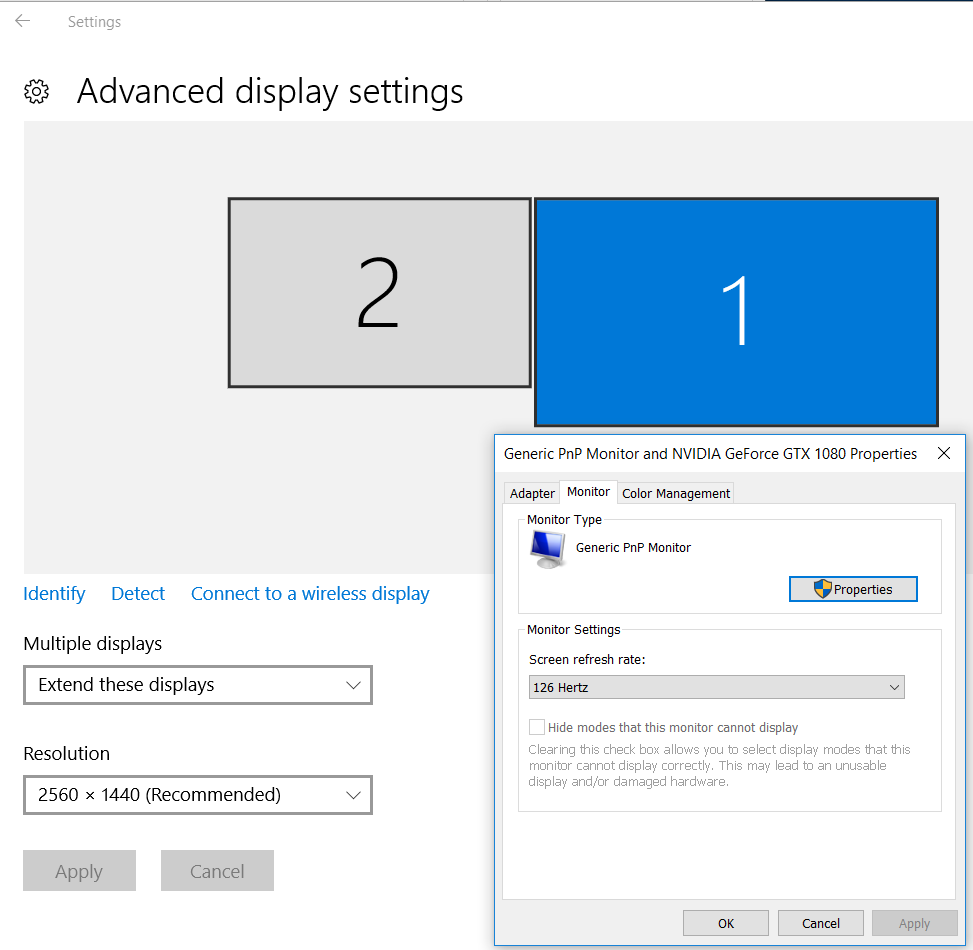
Task: Switch to the Adapter tab
Action: (532, 493)
